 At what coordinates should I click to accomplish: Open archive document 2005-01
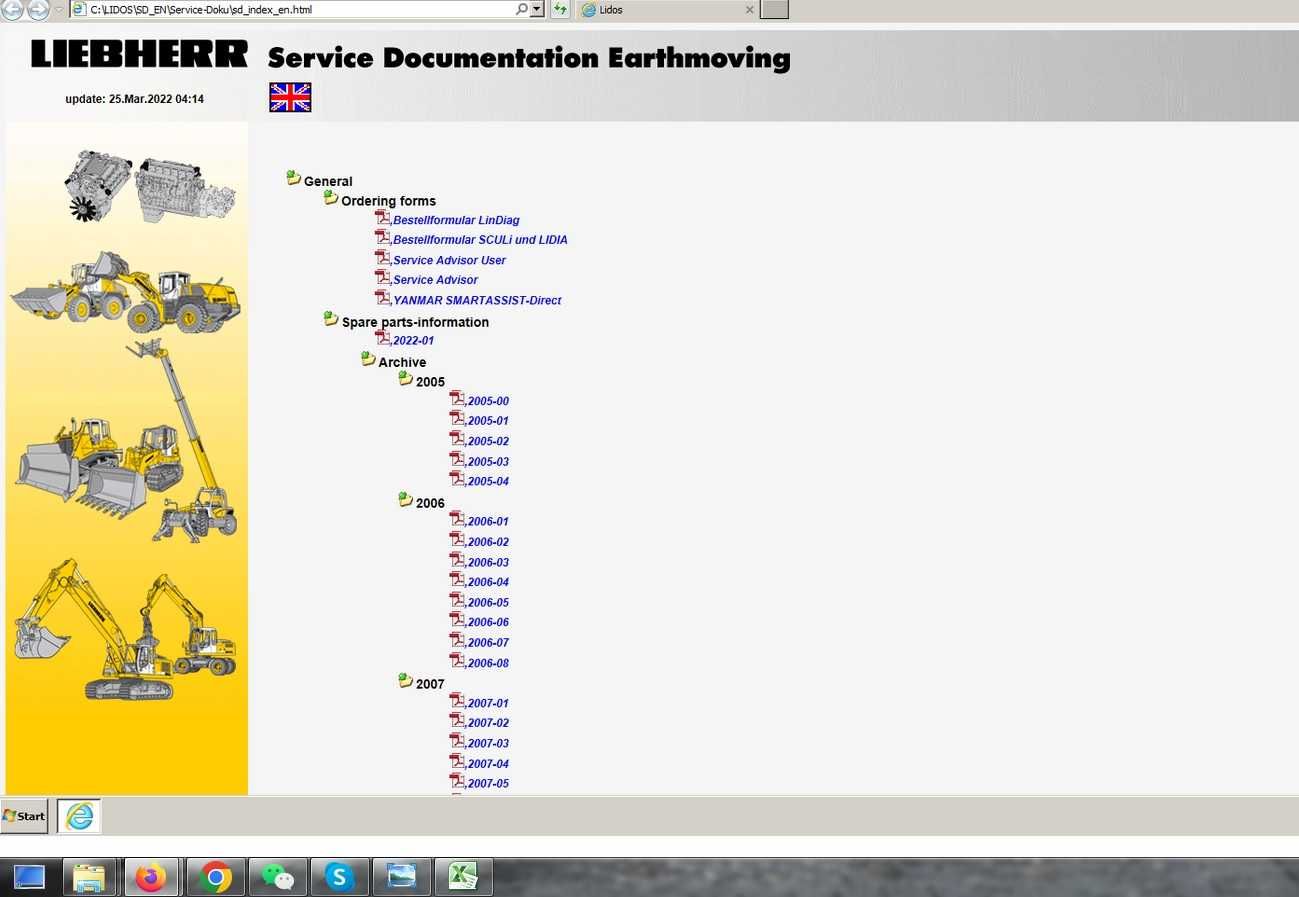[x=488, y=421]
